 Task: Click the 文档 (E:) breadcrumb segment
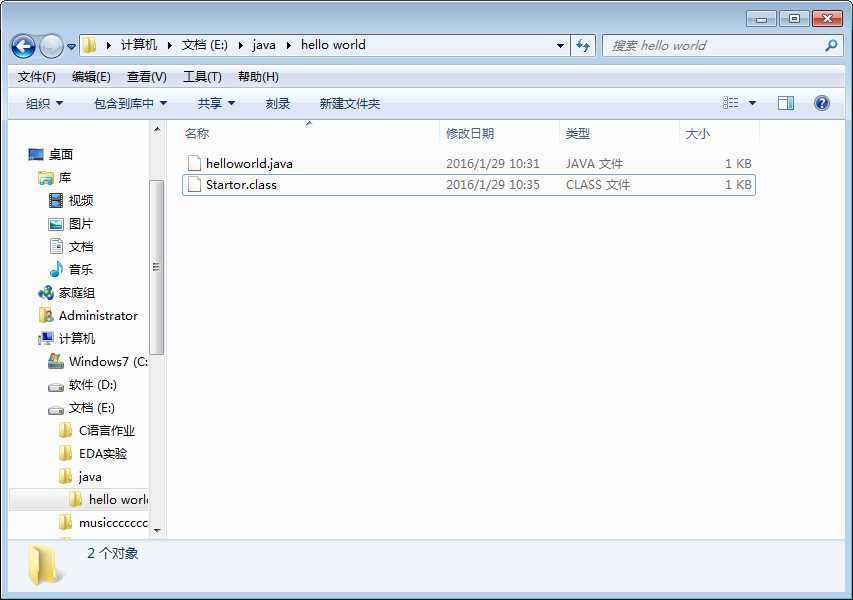[x=205, y=45]
